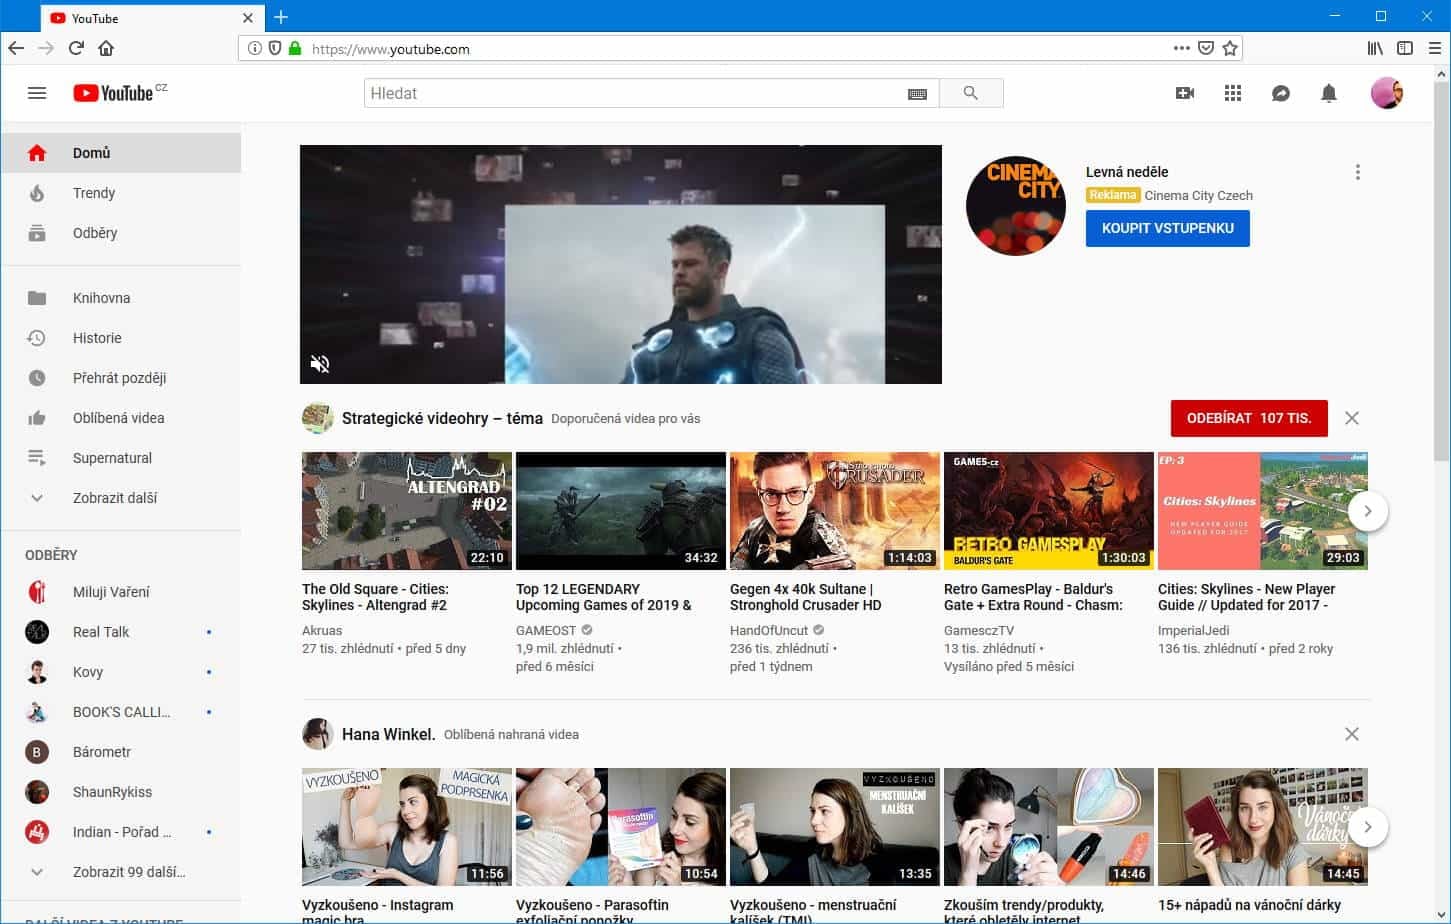
Task: Click the magnifier search button
Action: (970, 93)
